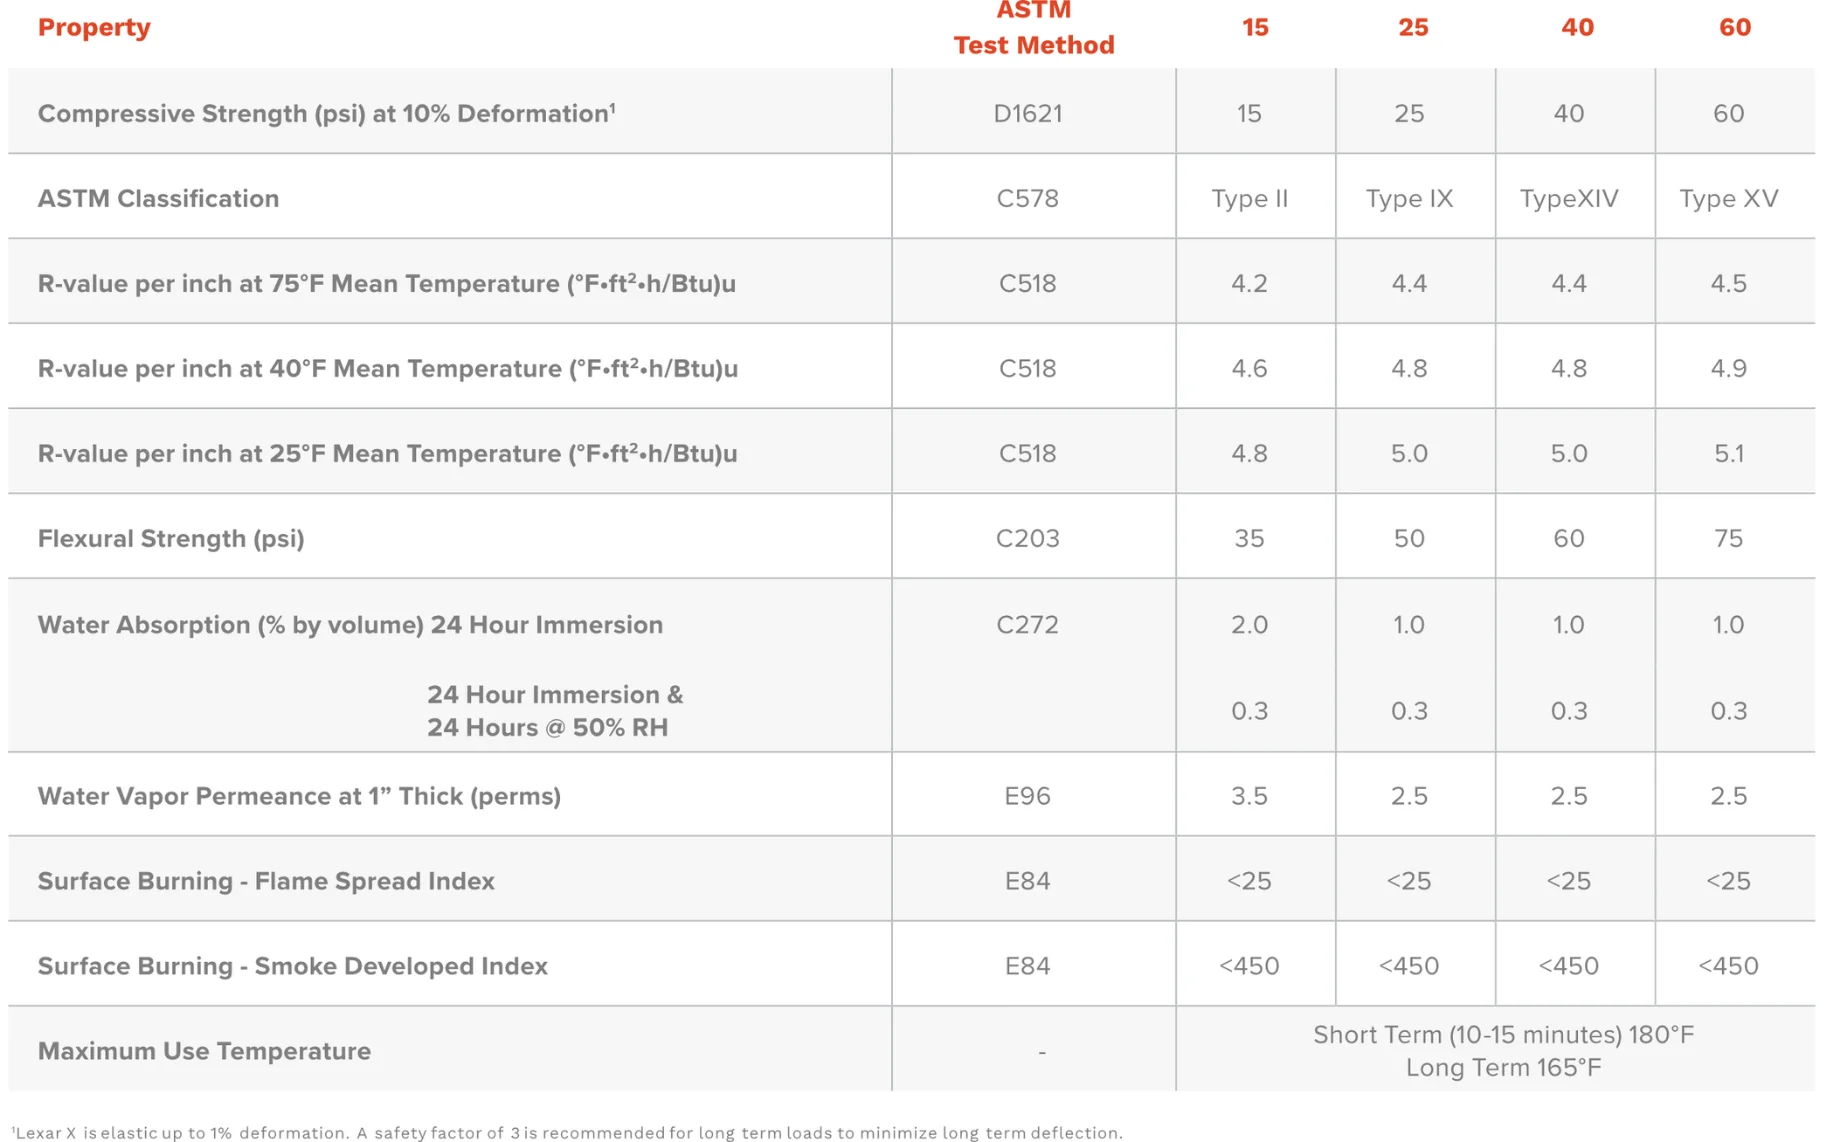Image resolution: width=1824 pixels, height=1142 pixels.
Task: Click the D1621 test method cell
Action: pyautogui.click(x=1028, y=113)
